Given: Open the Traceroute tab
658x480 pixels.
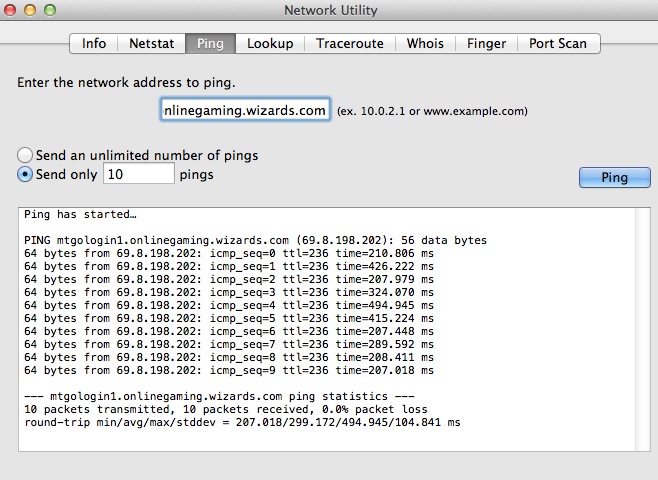Looking at the screenshot, I should click(x=350, y=43).
